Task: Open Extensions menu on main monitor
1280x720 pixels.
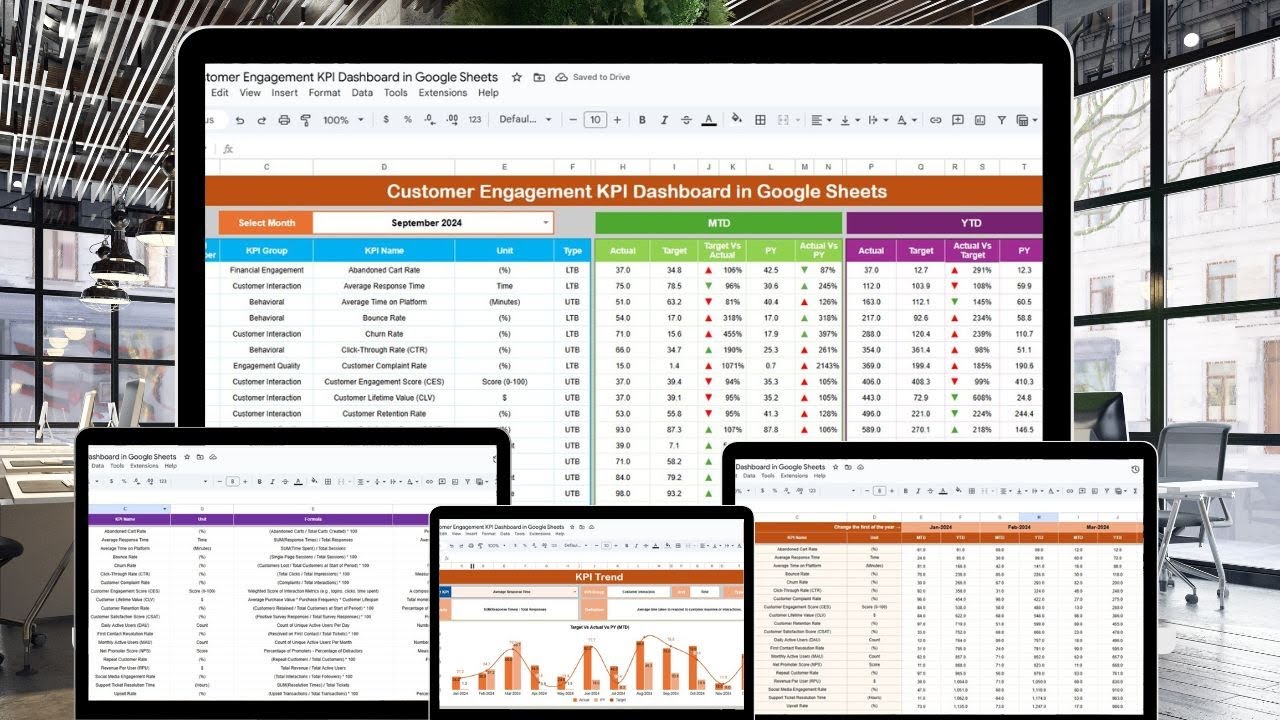Action: coord(442,93)
